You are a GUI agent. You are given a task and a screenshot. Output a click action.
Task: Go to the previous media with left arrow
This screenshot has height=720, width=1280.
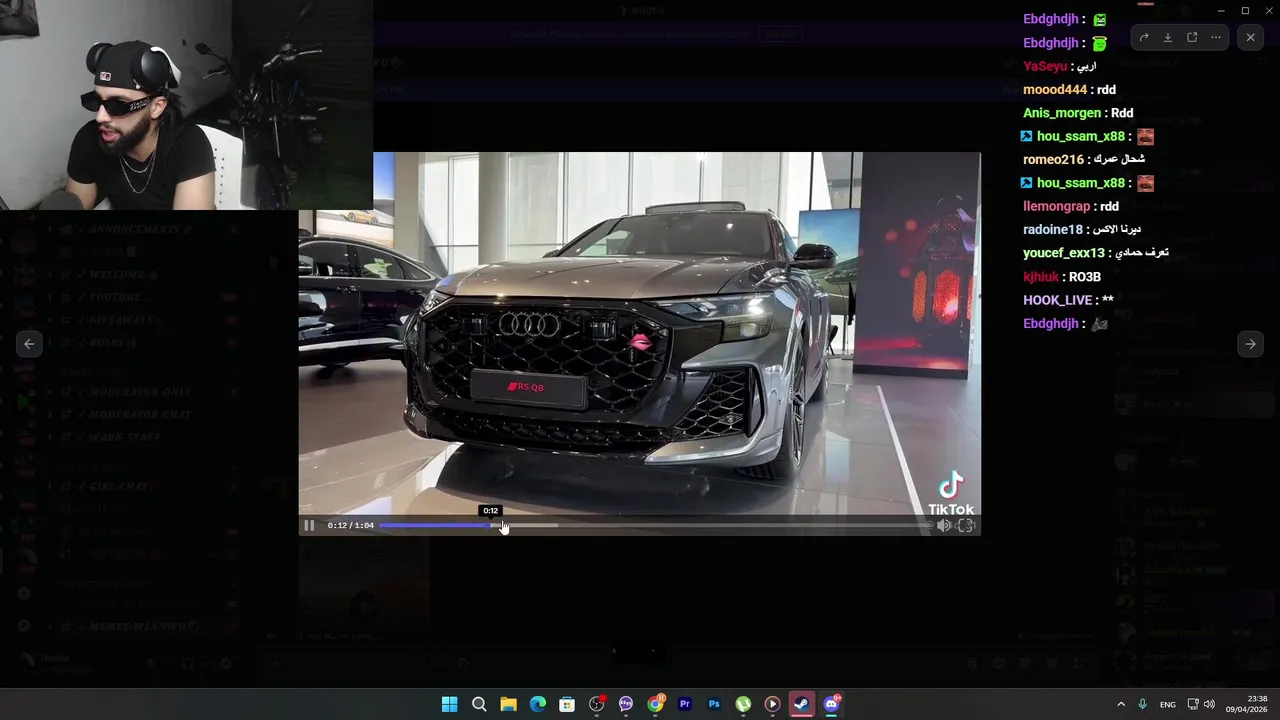click(x=29, y=344)
